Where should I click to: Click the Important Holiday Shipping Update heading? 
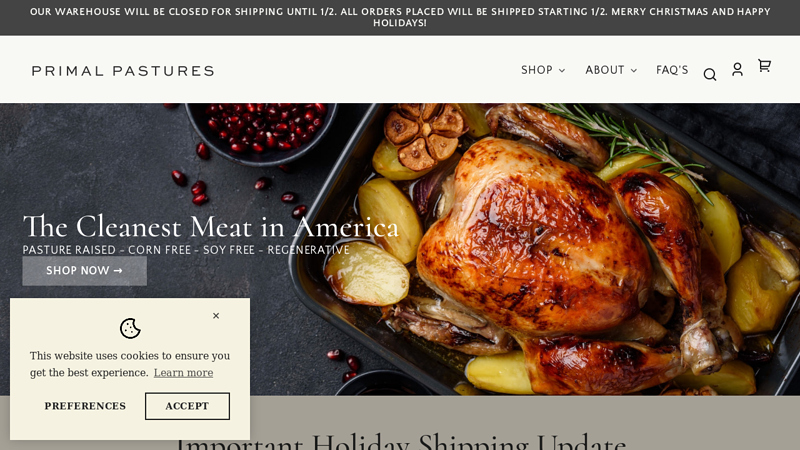click(400, 441)
